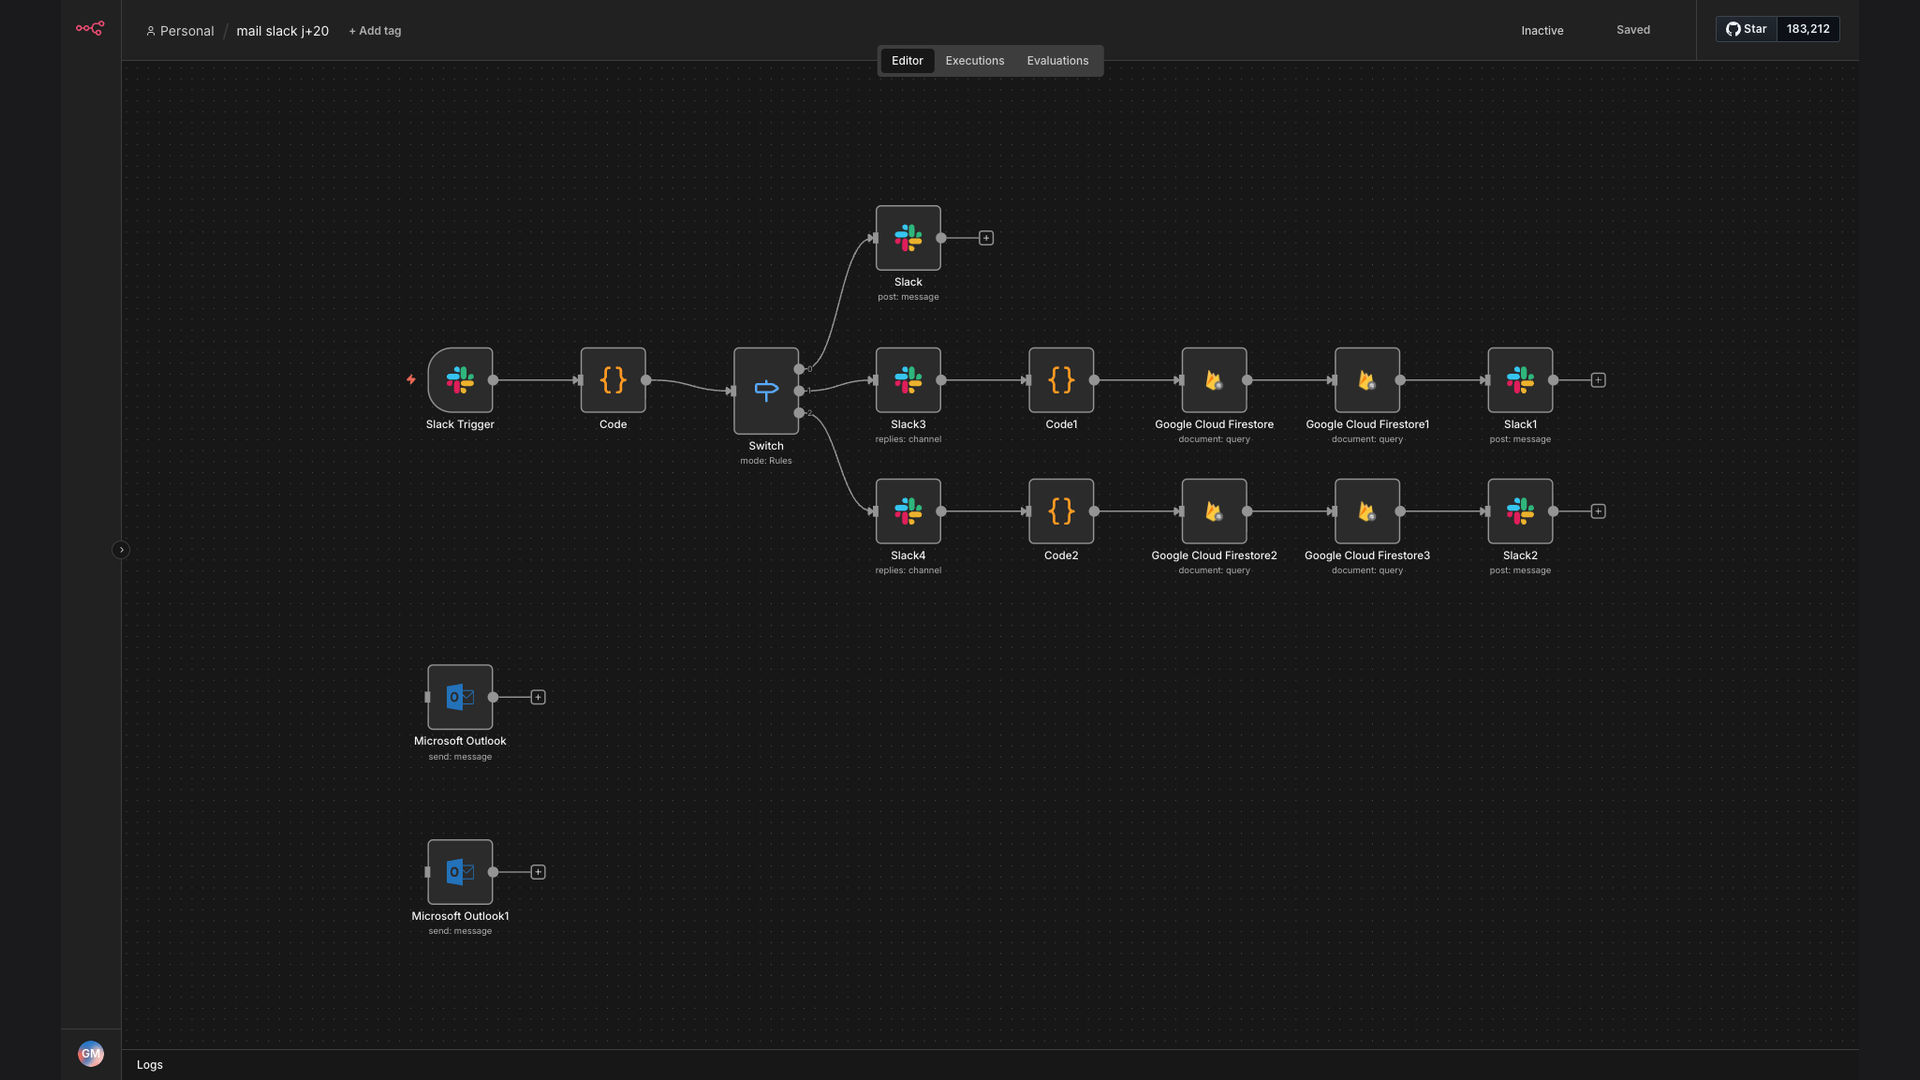Open the n8n logo home icon

tap(90, 29)
